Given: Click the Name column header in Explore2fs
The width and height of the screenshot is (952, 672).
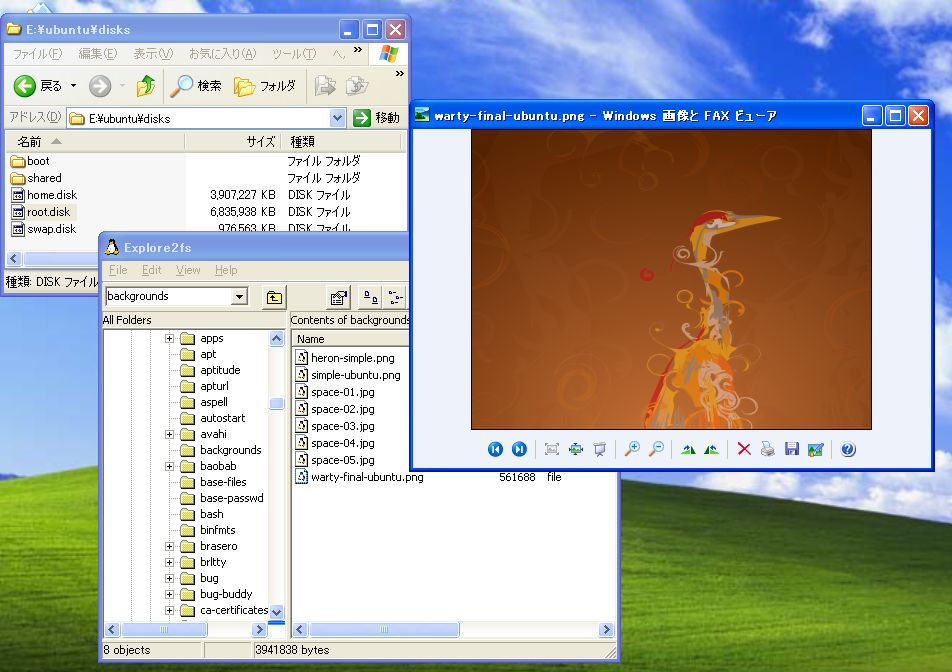Looking at the screenshot, I should point(350,339).
